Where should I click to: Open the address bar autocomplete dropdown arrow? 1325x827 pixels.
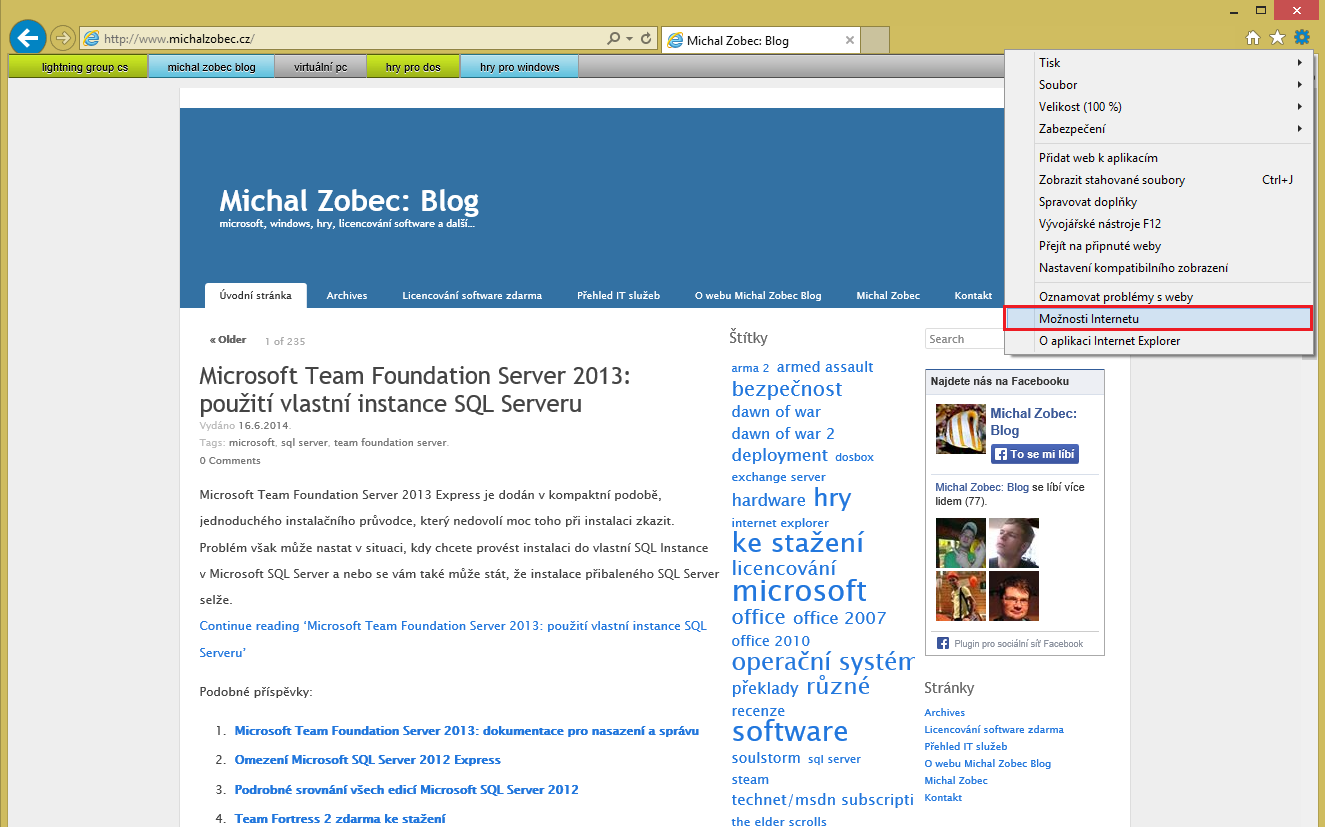tap(629, 39)
